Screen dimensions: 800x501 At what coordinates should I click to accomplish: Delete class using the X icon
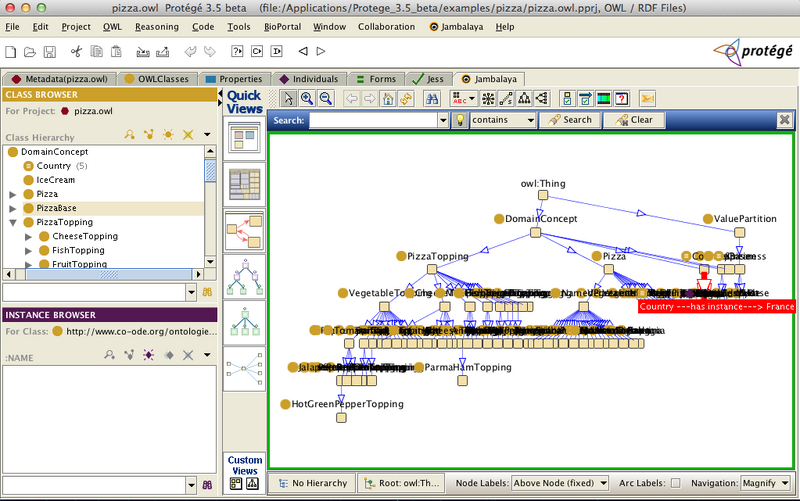pyautogui.click(x=188, y=135)
